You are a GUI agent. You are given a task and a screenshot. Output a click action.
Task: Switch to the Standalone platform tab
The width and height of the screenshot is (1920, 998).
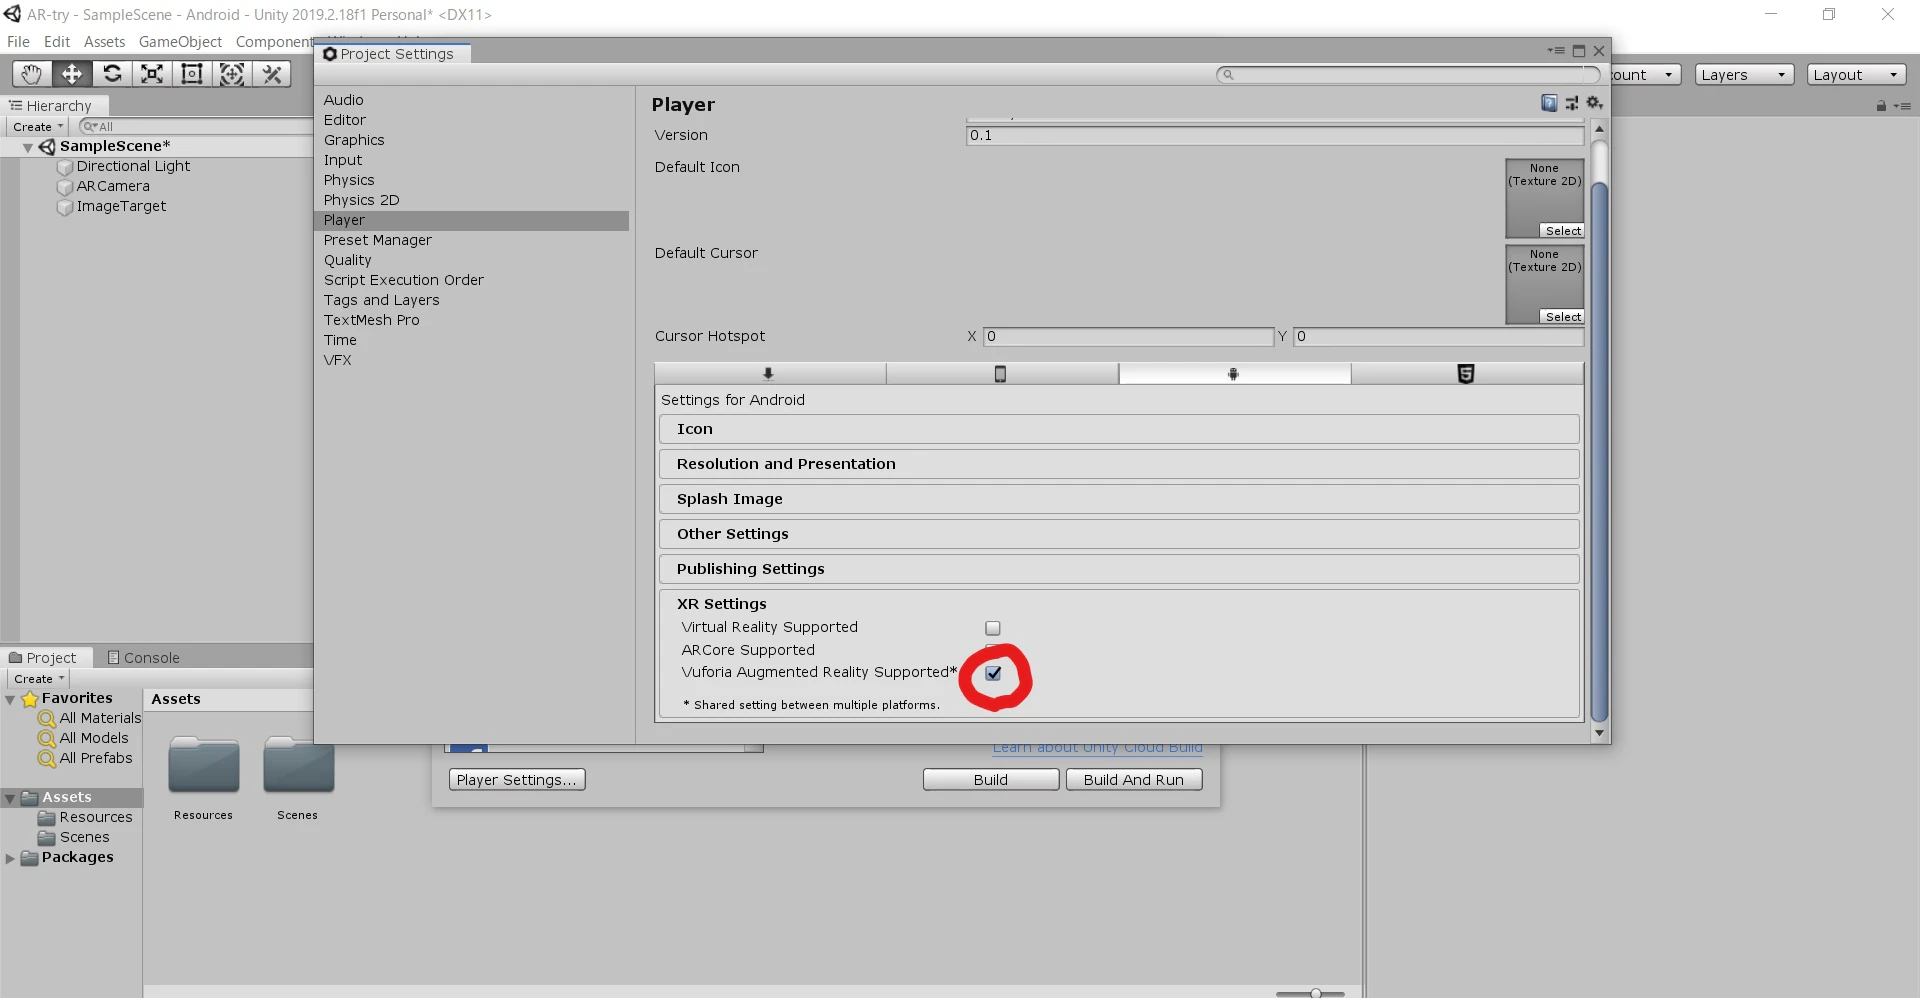769,374
